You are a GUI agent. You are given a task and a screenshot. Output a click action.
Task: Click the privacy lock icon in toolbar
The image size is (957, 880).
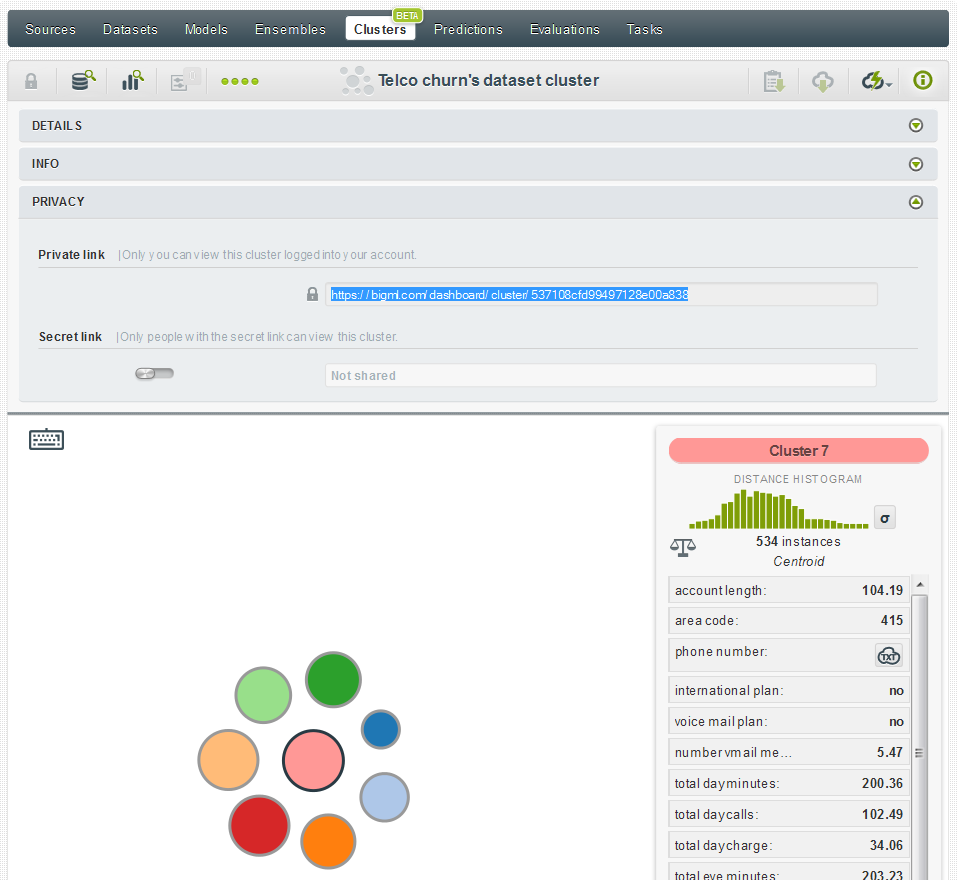click(31, 81)
